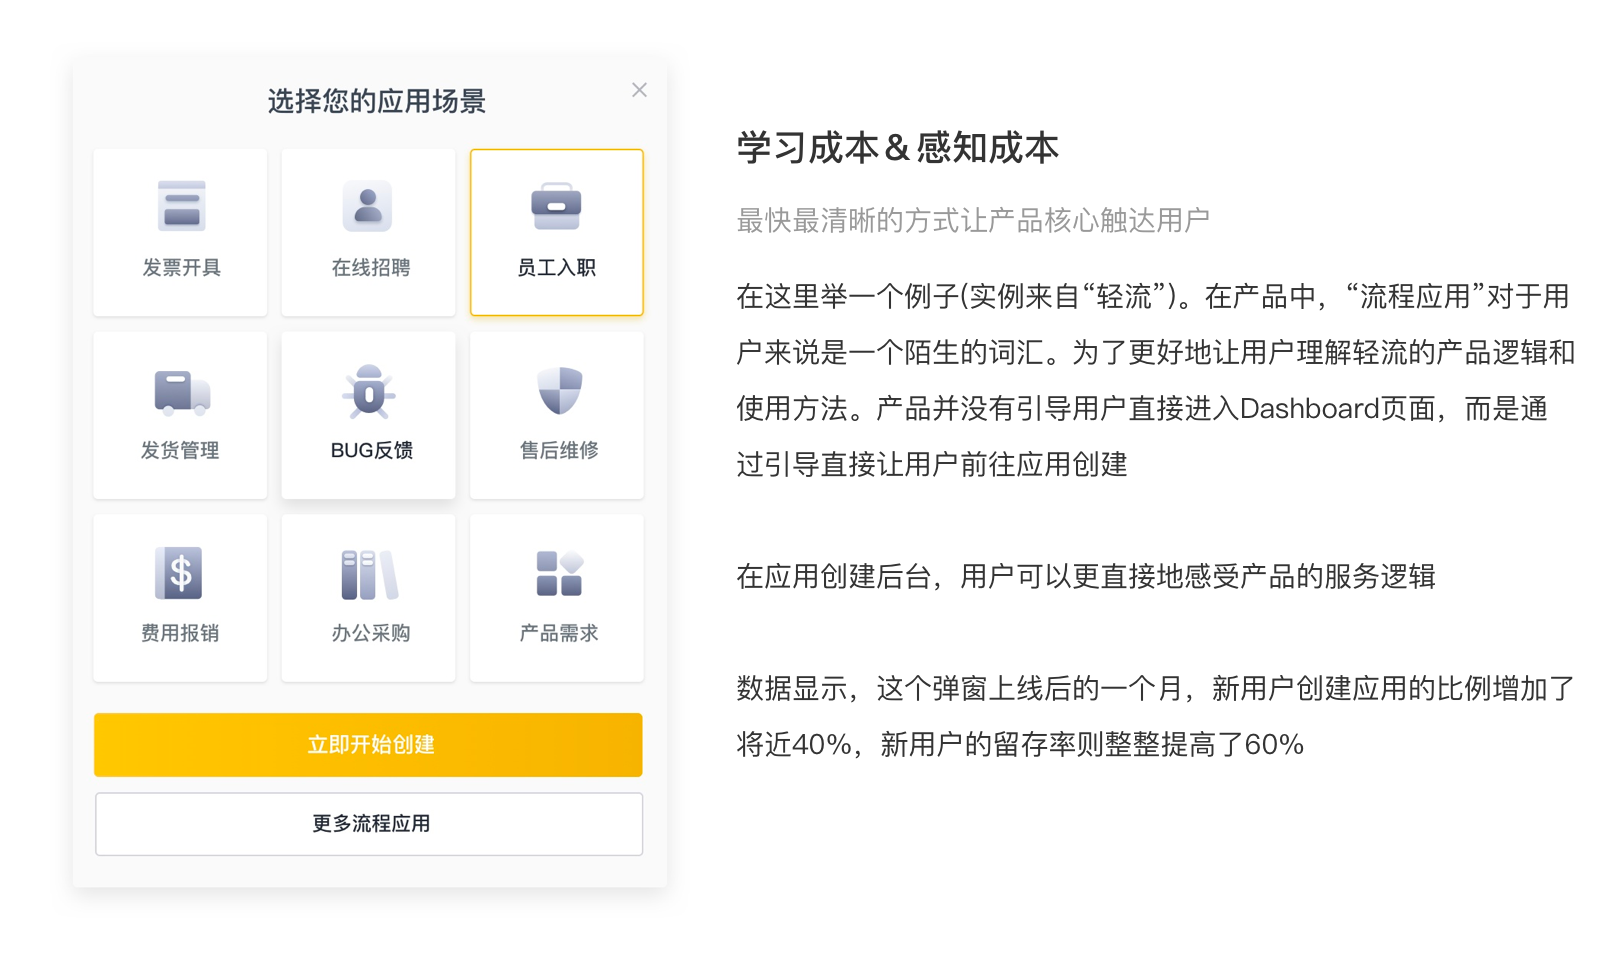The width and height of the screenshot is (1600, 960).
Task: Select the shield icon for 售后维修
Action: click(x=559, y=390)
